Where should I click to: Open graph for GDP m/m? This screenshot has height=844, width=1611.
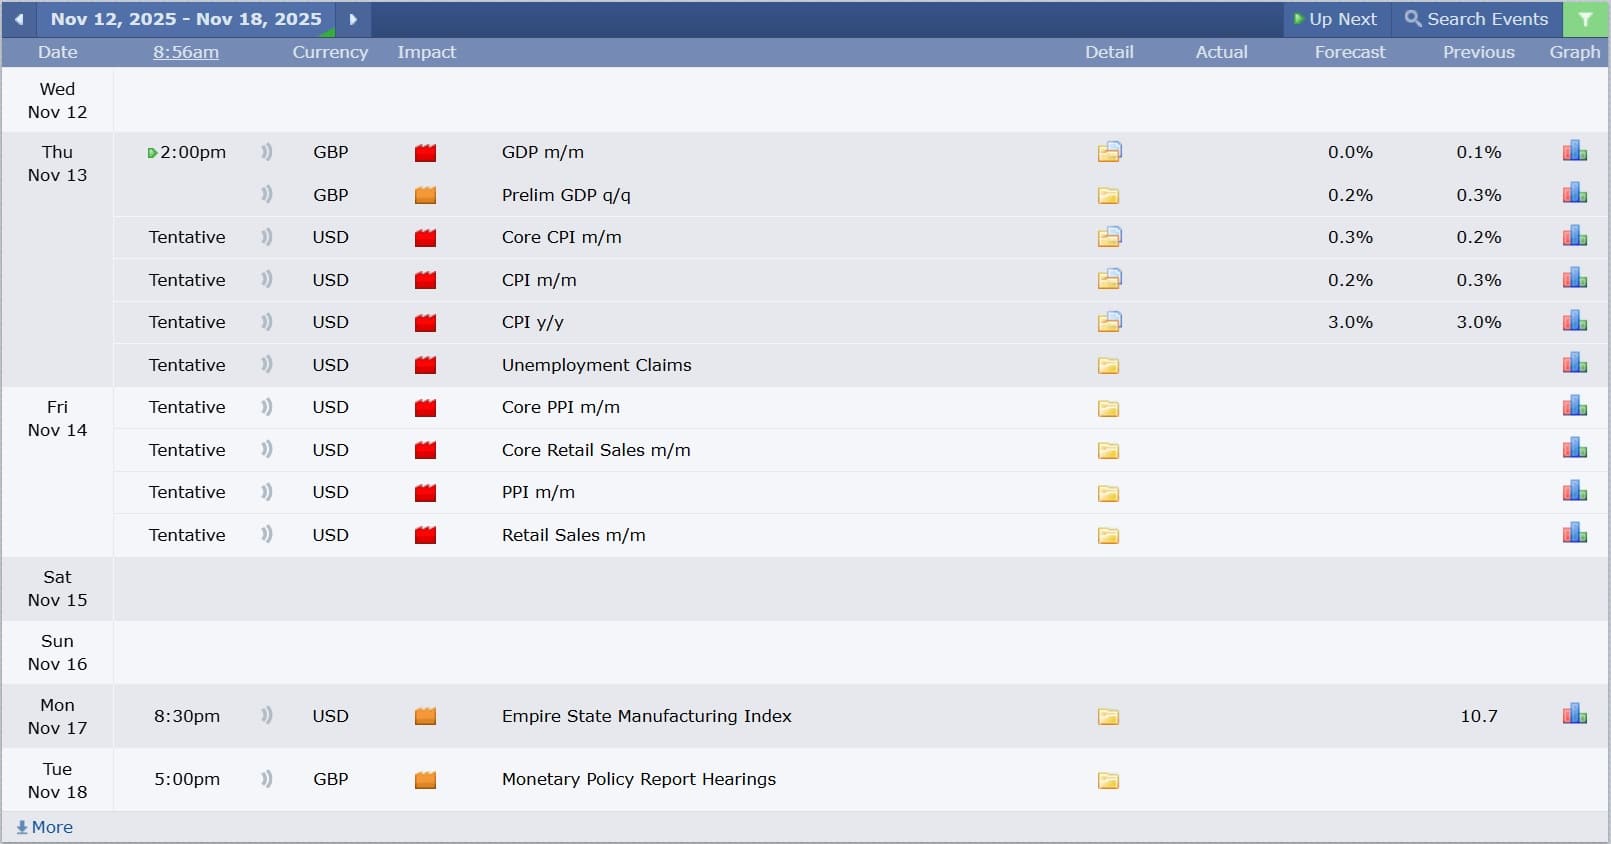[x=1574, y=152]
